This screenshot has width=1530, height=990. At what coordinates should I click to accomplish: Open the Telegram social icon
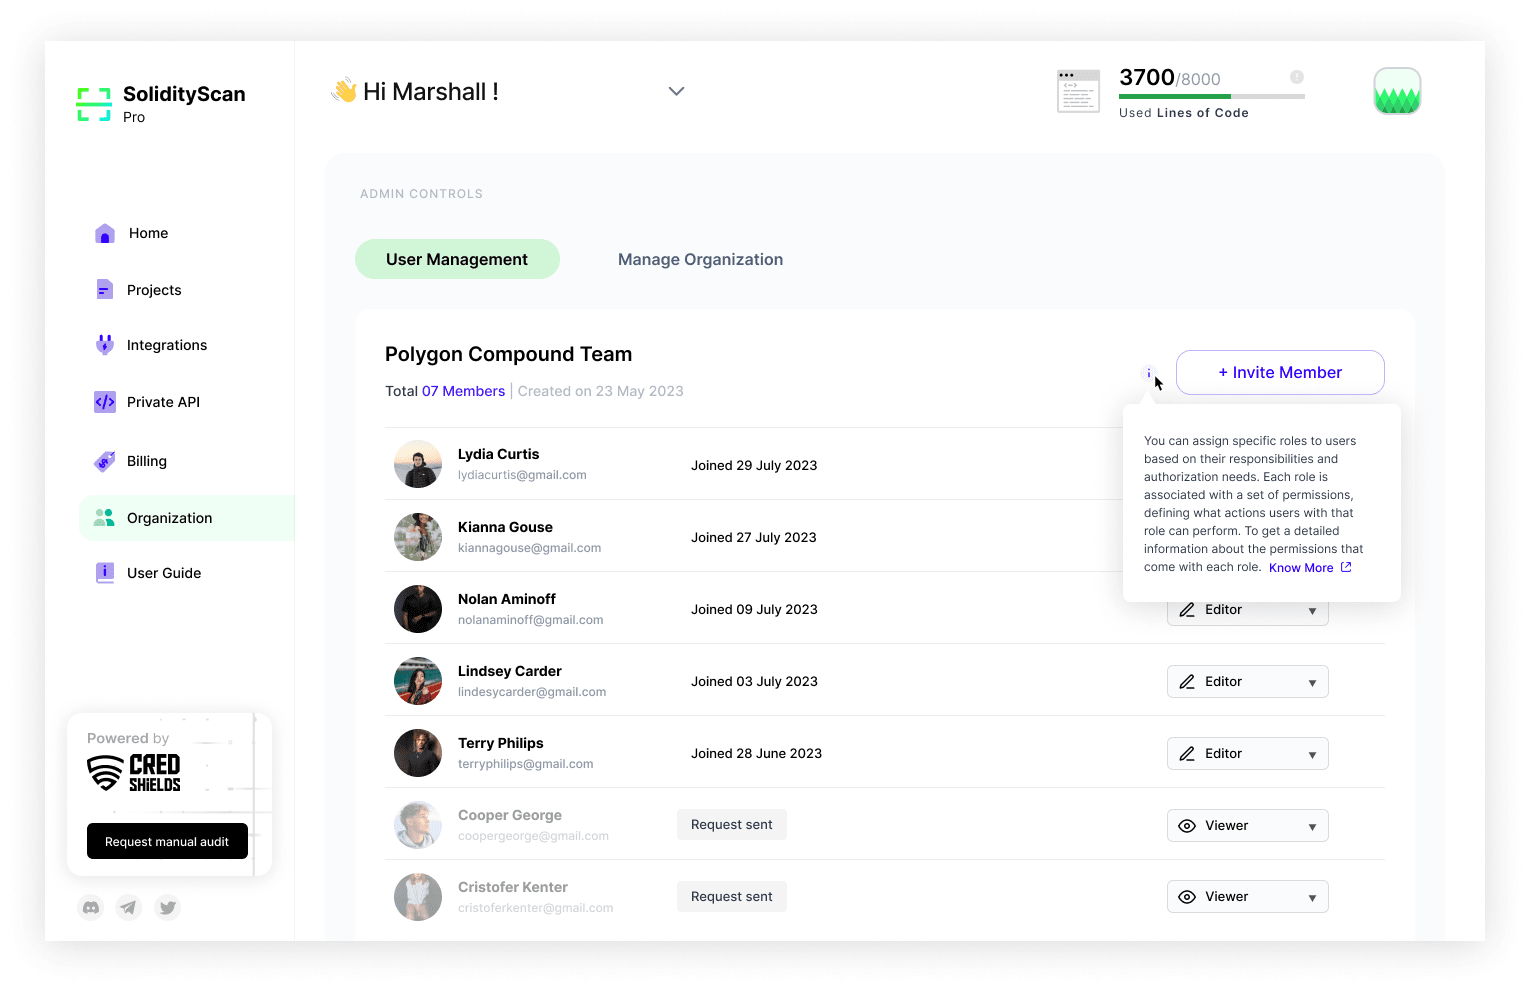click(x=129, y=908)
